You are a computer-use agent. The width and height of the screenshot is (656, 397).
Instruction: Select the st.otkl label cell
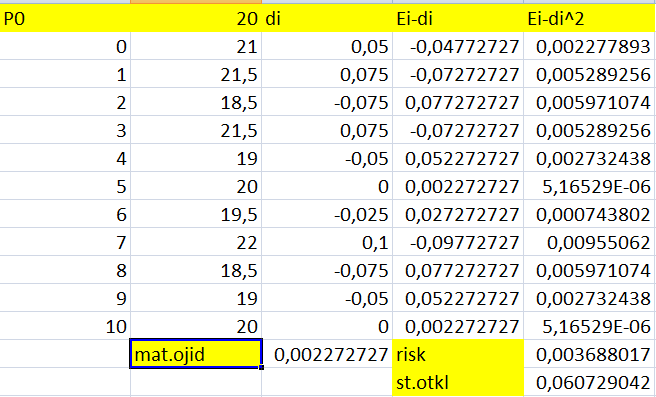pos(458,382)
